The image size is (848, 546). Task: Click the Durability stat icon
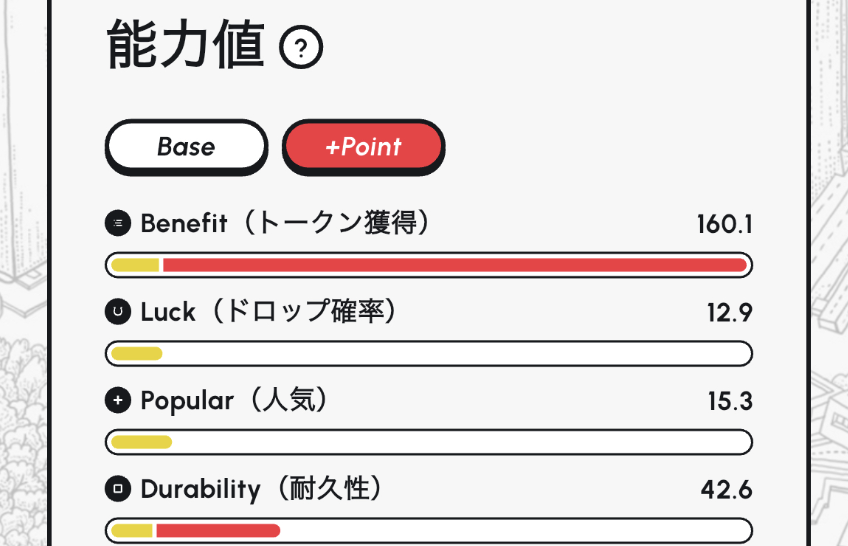(118, 490)
